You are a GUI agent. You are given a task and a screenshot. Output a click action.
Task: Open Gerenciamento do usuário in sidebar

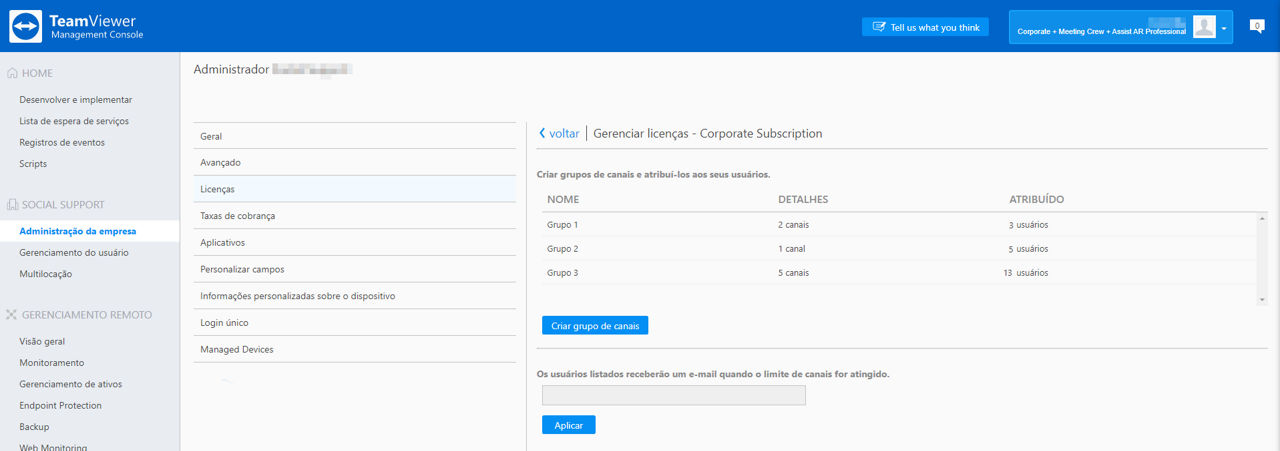74,253
